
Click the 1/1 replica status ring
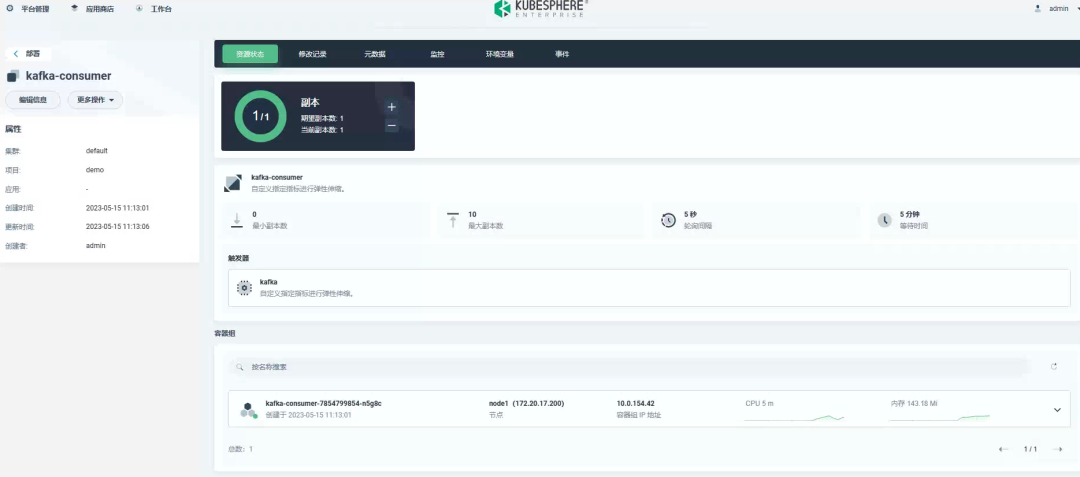pyautogui.click(x=260, y=116)
